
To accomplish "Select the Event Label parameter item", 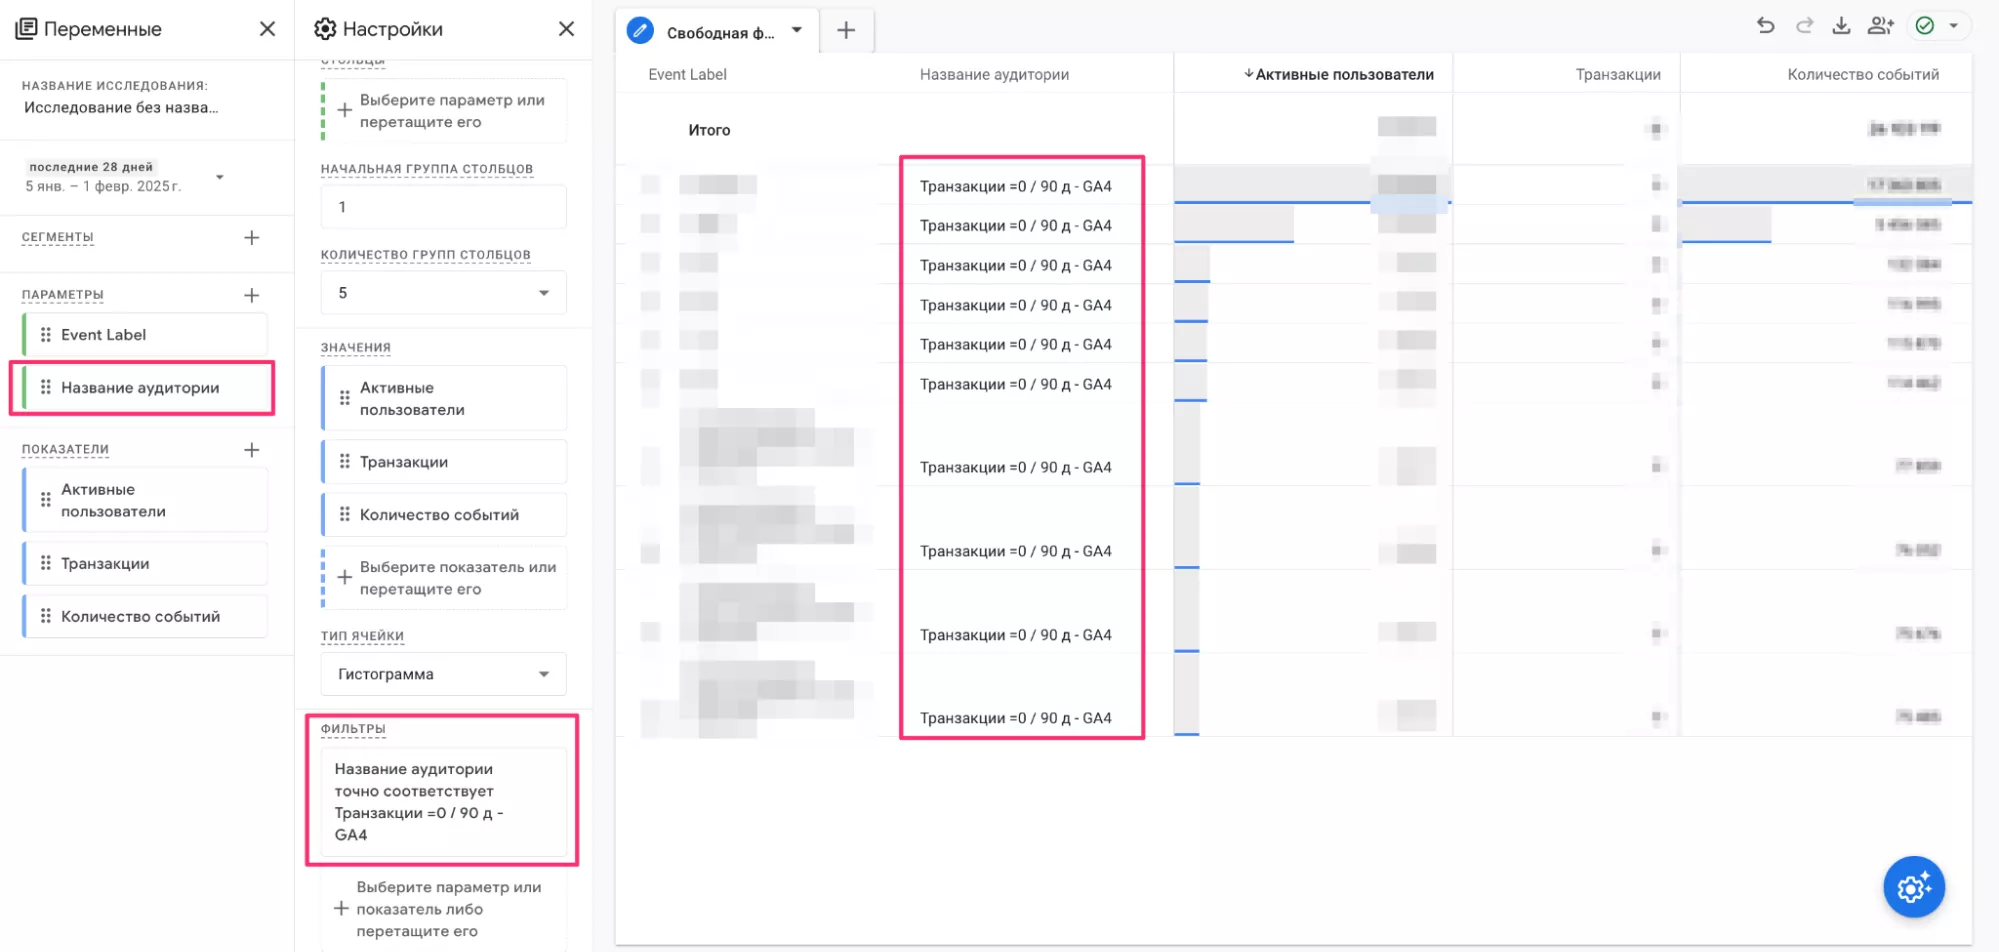I will pos(145,335).
